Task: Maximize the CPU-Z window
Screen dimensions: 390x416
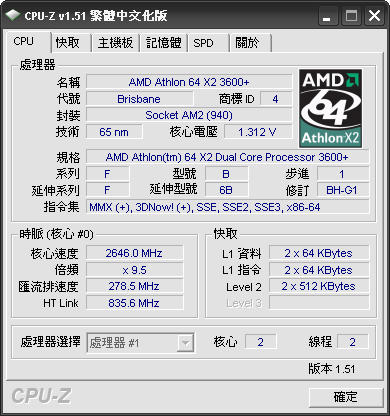Action: (351, 16)
